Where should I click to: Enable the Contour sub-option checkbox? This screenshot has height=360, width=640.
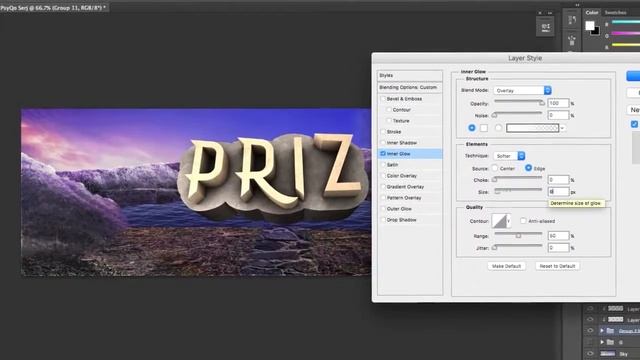(x=389, y=110)
